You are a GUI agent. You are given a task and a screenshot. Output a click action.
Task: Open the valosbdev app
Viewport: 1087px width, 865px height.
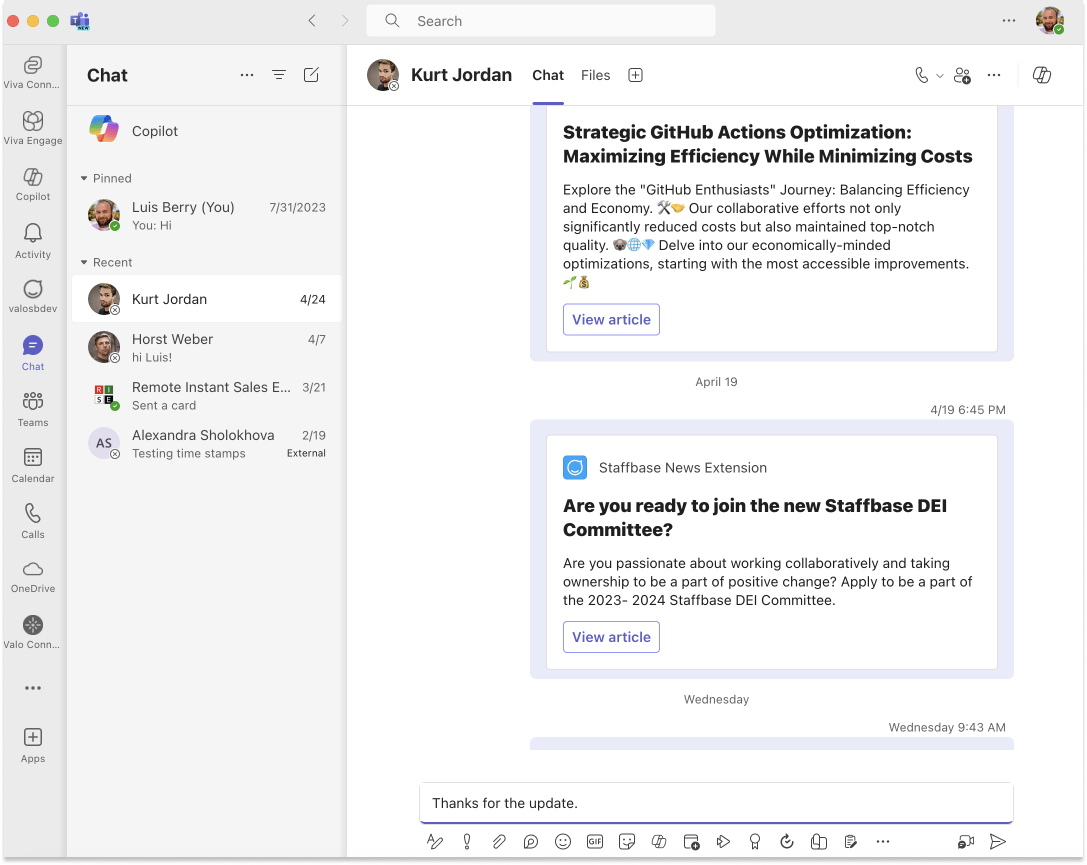pyautogui.click(x=33, y=296)
